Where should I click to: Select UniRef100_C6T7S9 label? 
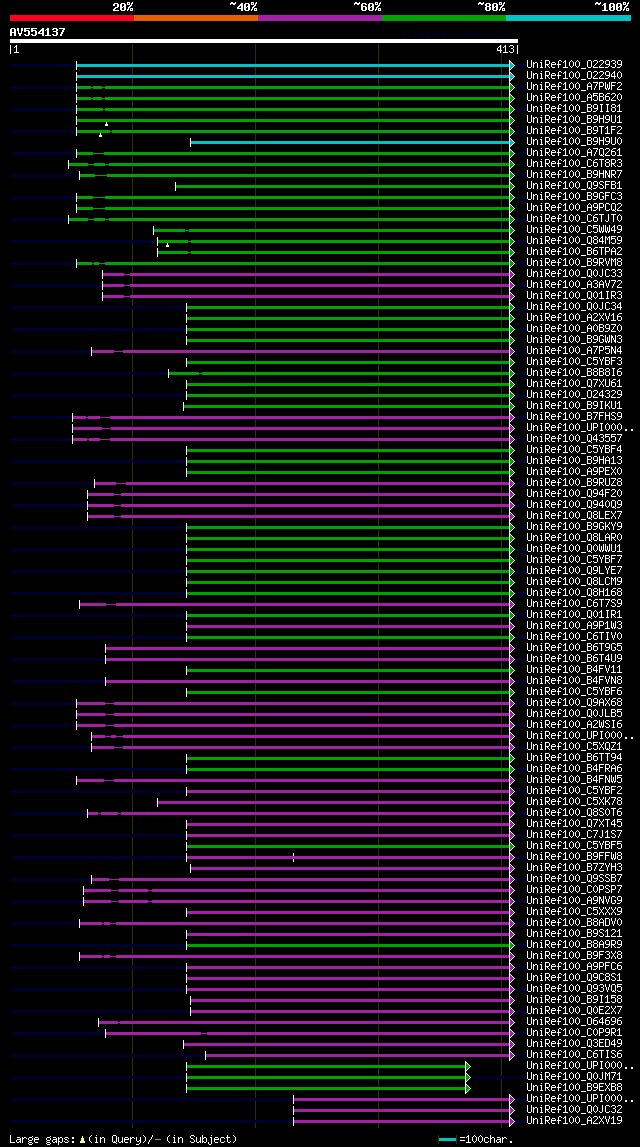[574, 603]
